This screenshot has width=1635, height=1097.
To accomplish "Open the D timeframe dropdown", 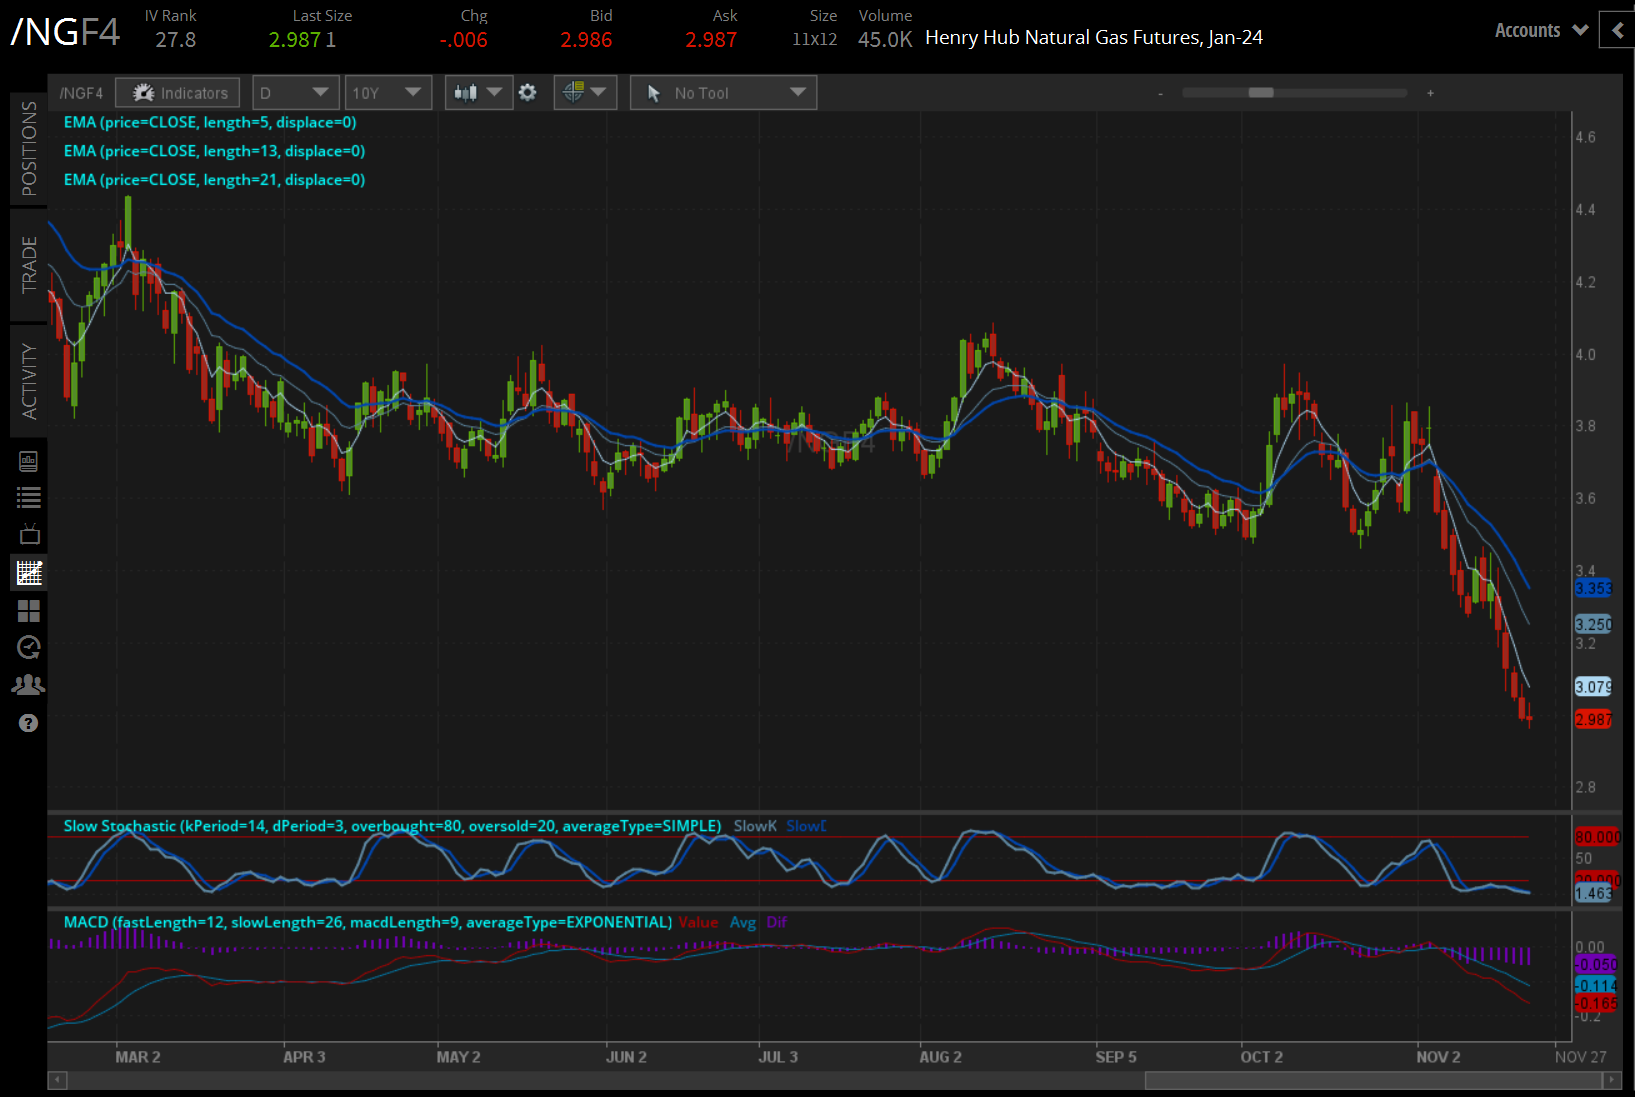I will [x=295, y=92].
